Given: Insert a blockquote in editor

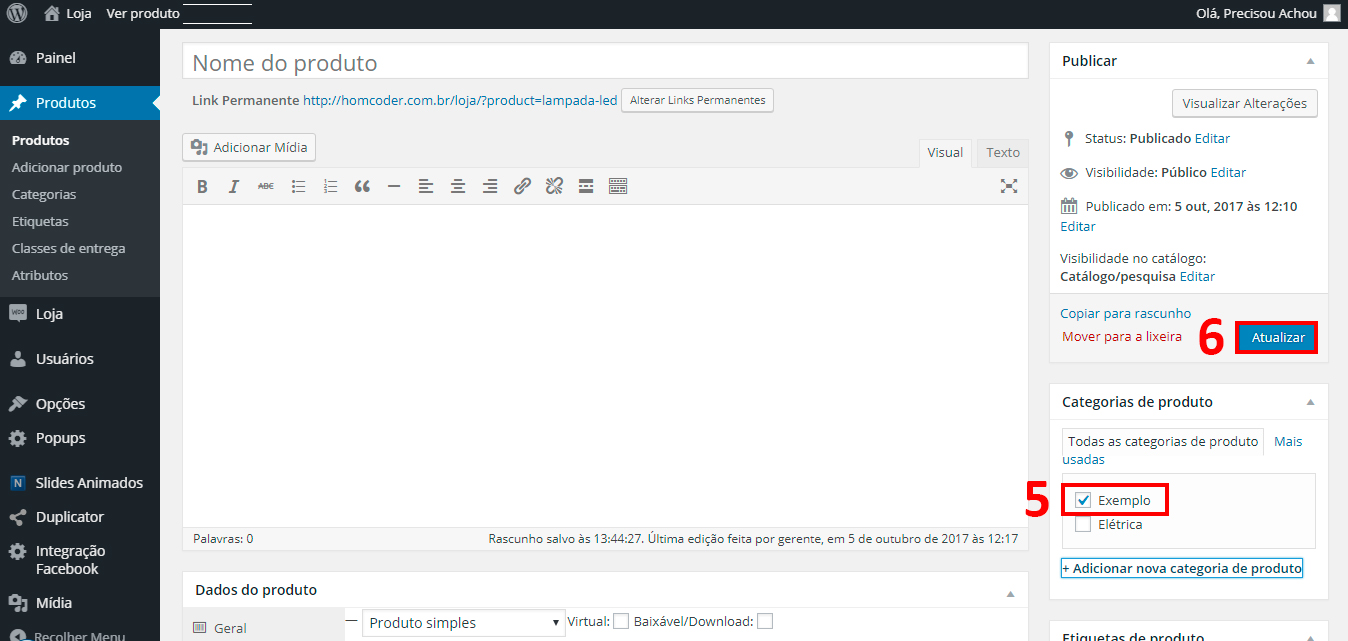Looking at the screenshot, I should pyautogui.click(x=362, y=186).
